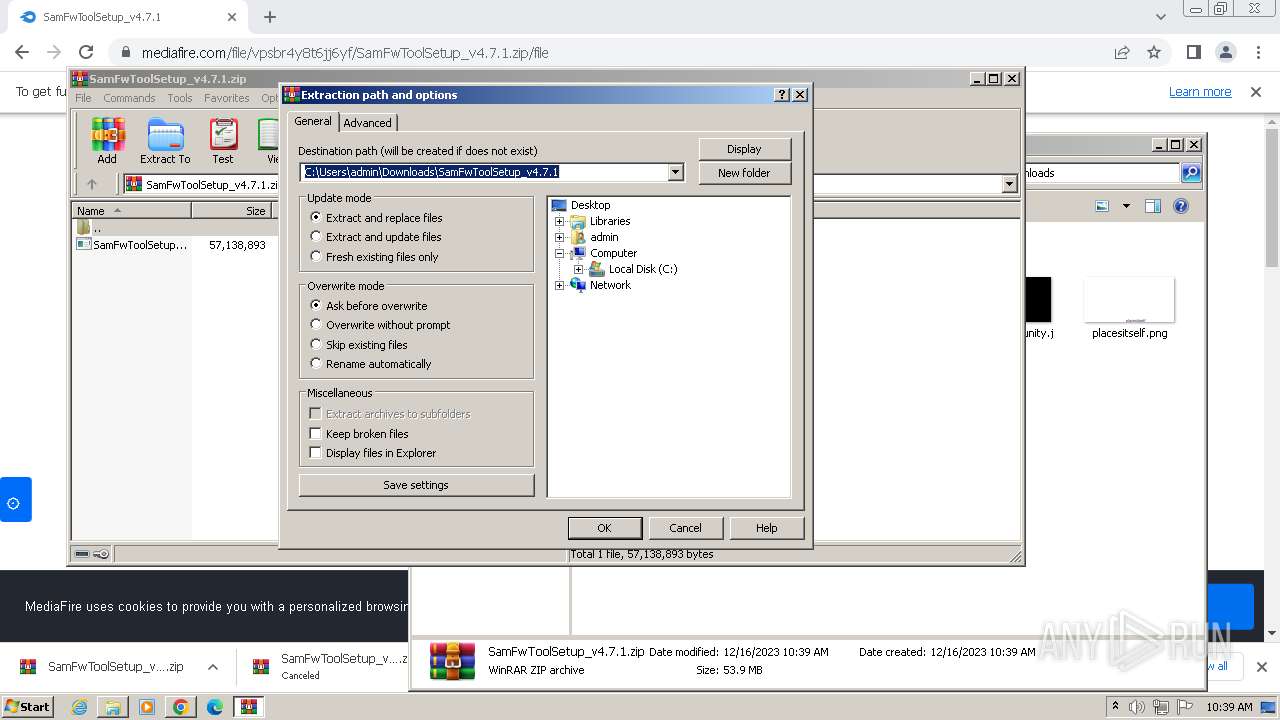Open destination path dropdown
This screenshot has width=1280, height=720.
click(x=675, y=172)
